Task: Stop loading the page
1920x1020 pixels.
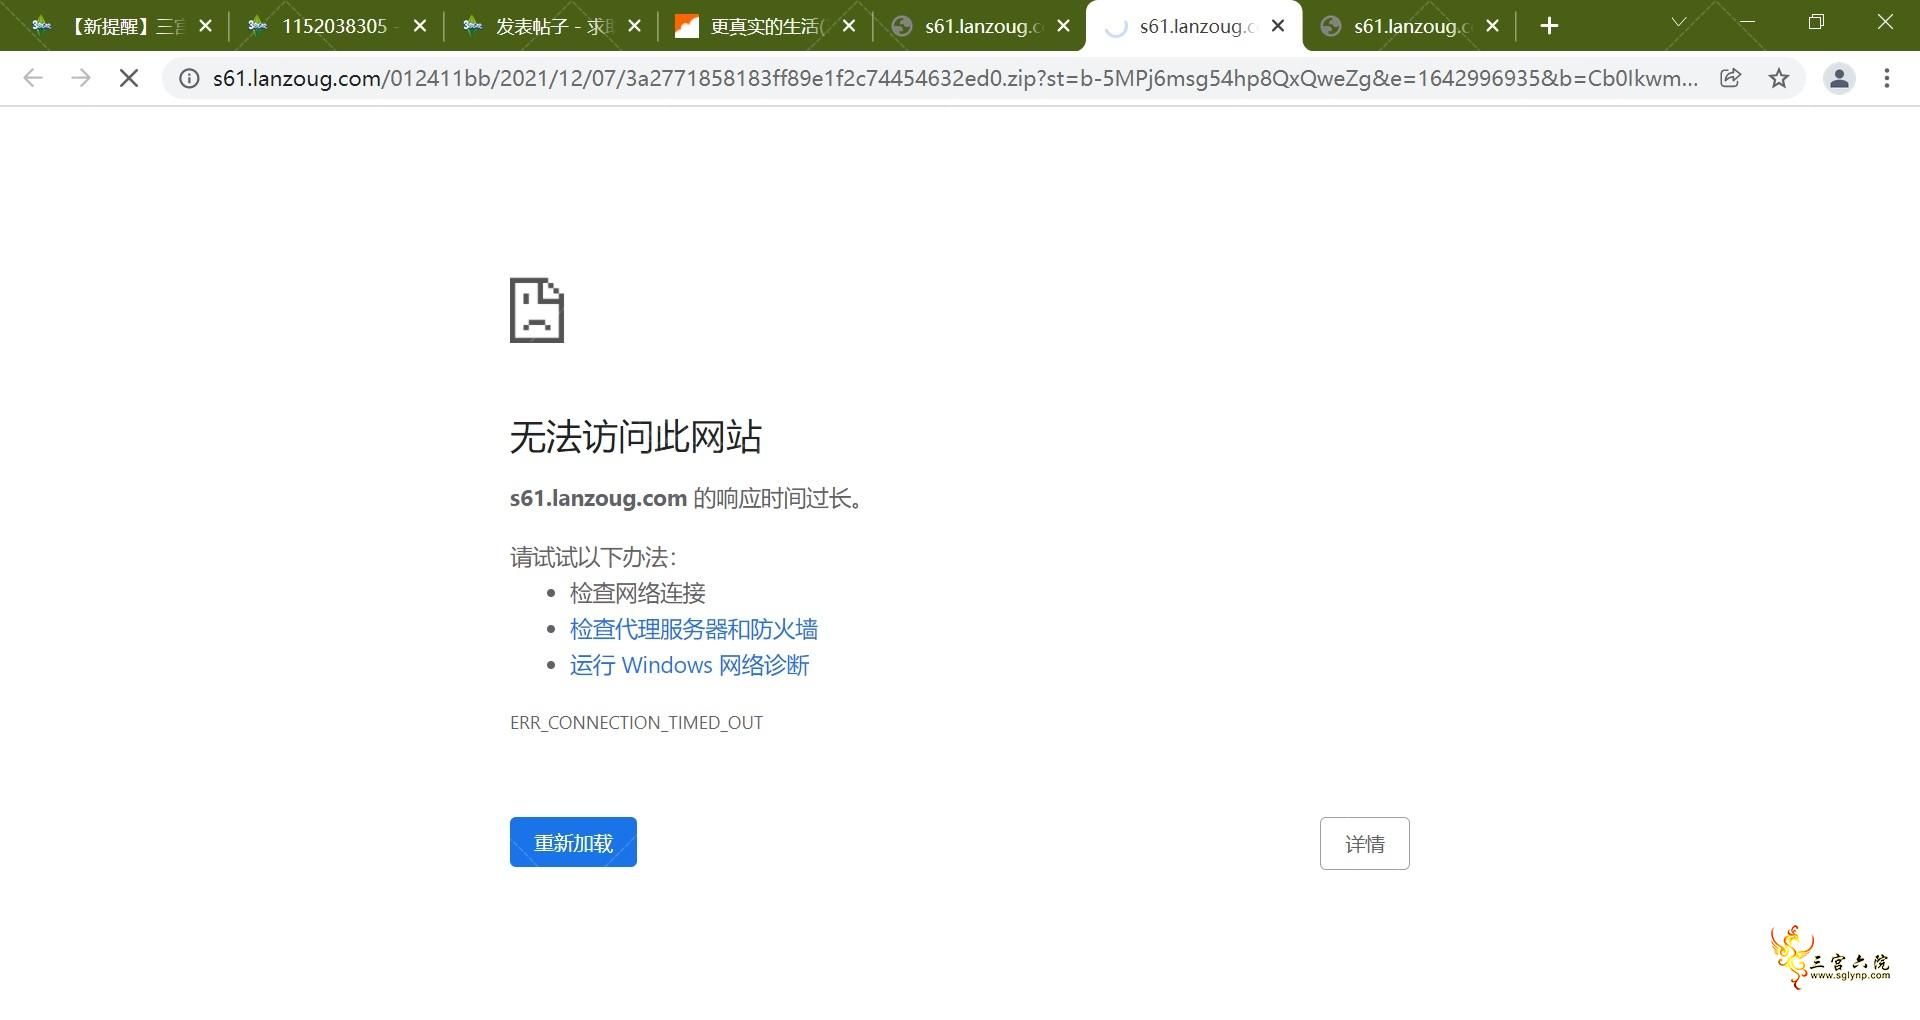Action: point(129,78)
